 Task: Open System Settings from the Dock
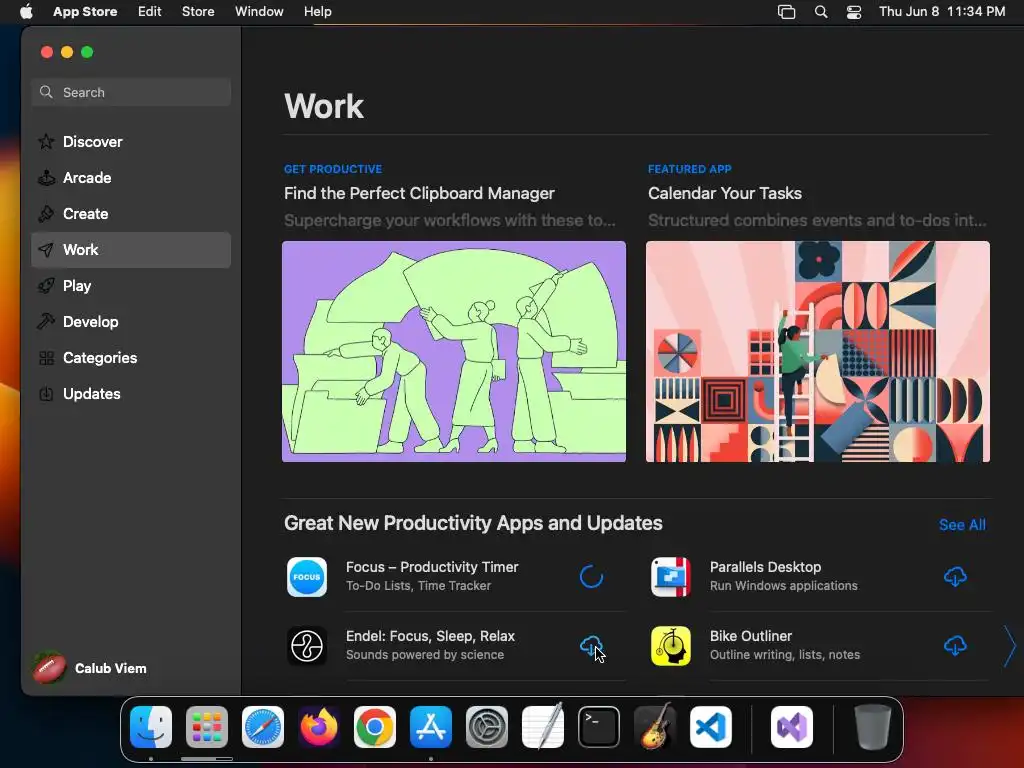487,727
